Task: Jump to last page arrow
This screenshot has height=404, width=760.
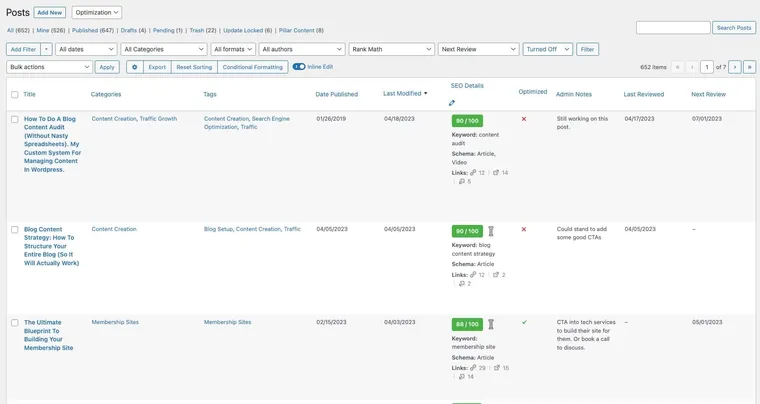Action: coord(749,67)
